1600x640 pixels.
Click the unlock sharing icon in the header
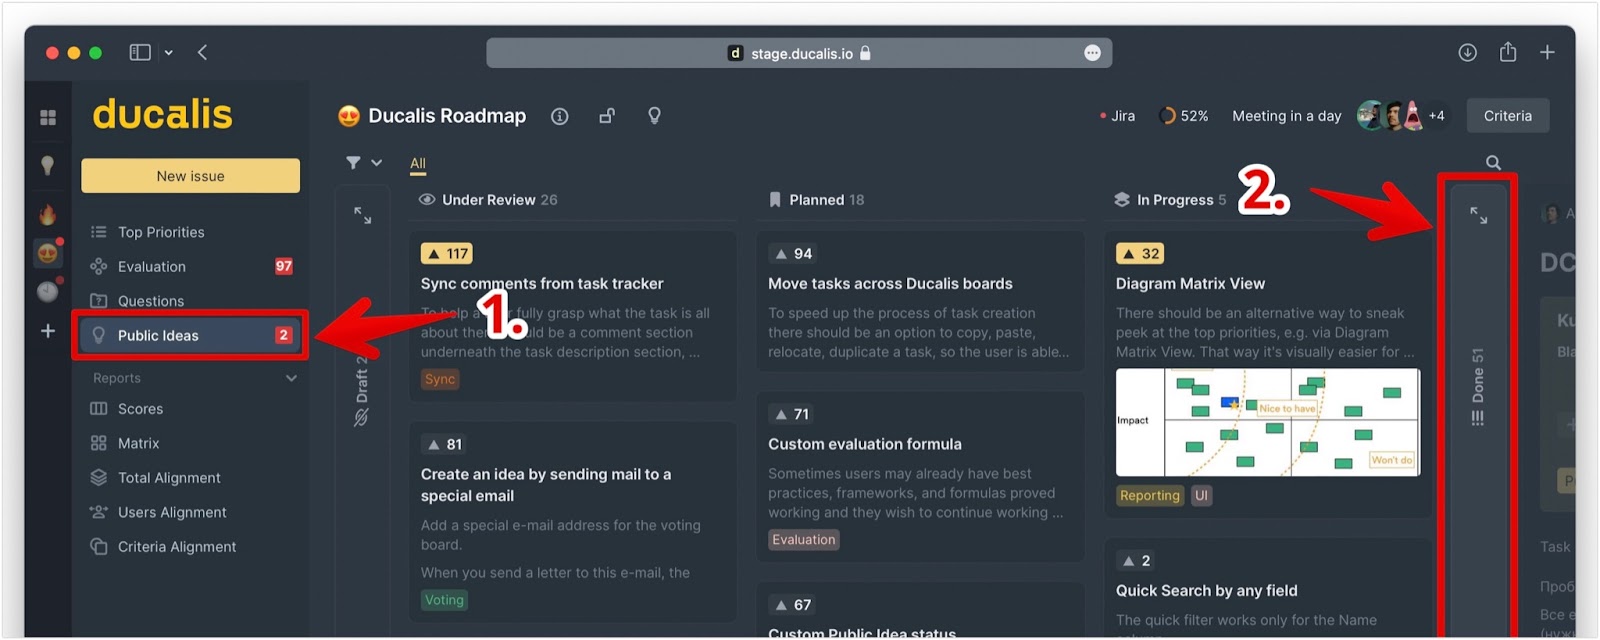coord(607,116)
